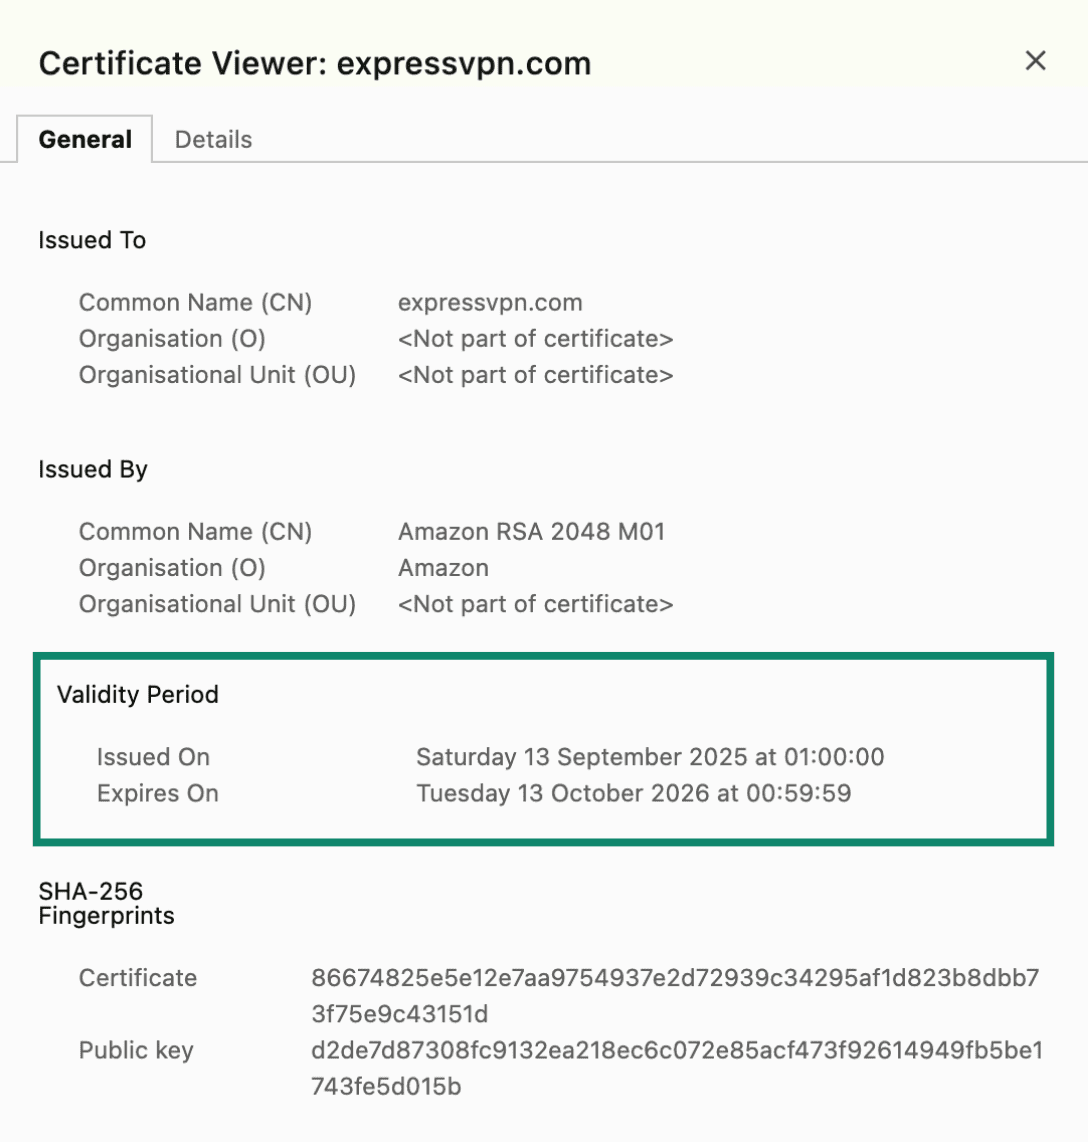Click the Issued To section heading

click(x=92, y=240)
